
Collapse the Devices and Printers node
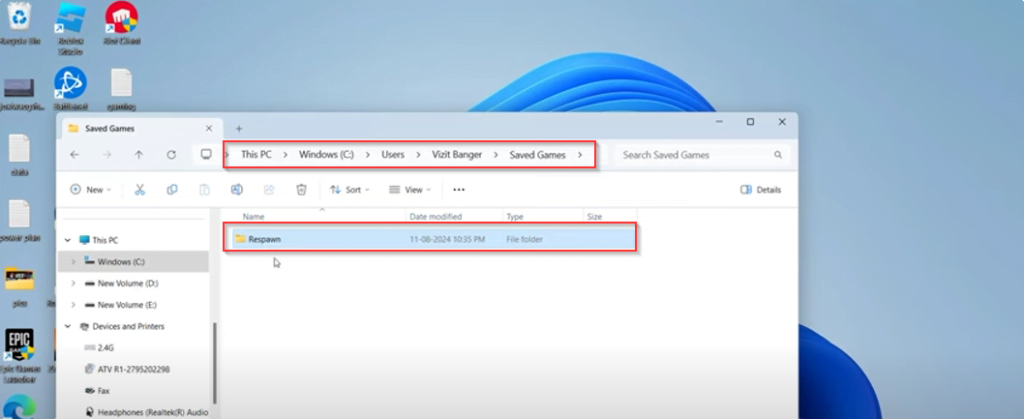pos(68,326)
